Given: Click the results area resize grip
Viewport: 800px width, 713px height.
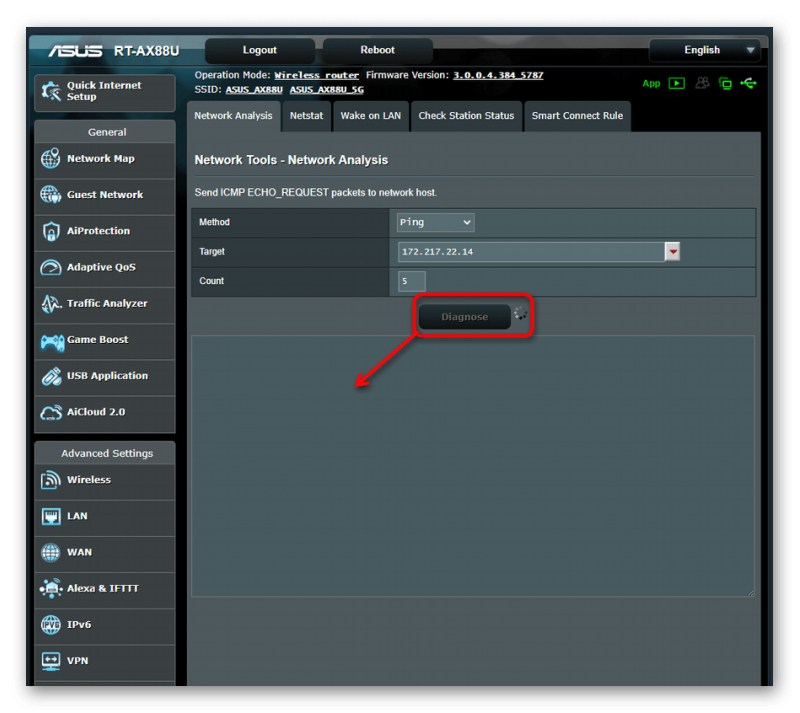Looking at the screenshot, I should point(751,593).
